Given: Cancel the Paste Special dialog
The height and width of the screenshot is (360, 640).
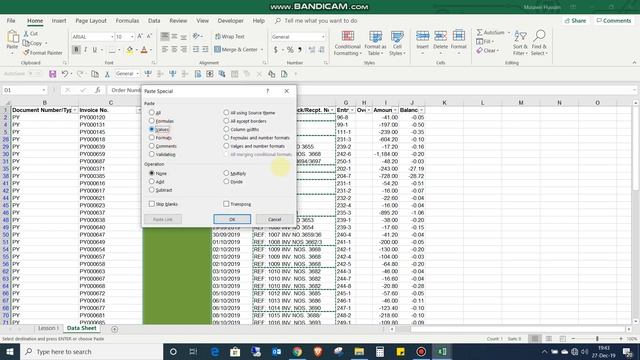Looking at the screenshot, I should click(274, 219).
